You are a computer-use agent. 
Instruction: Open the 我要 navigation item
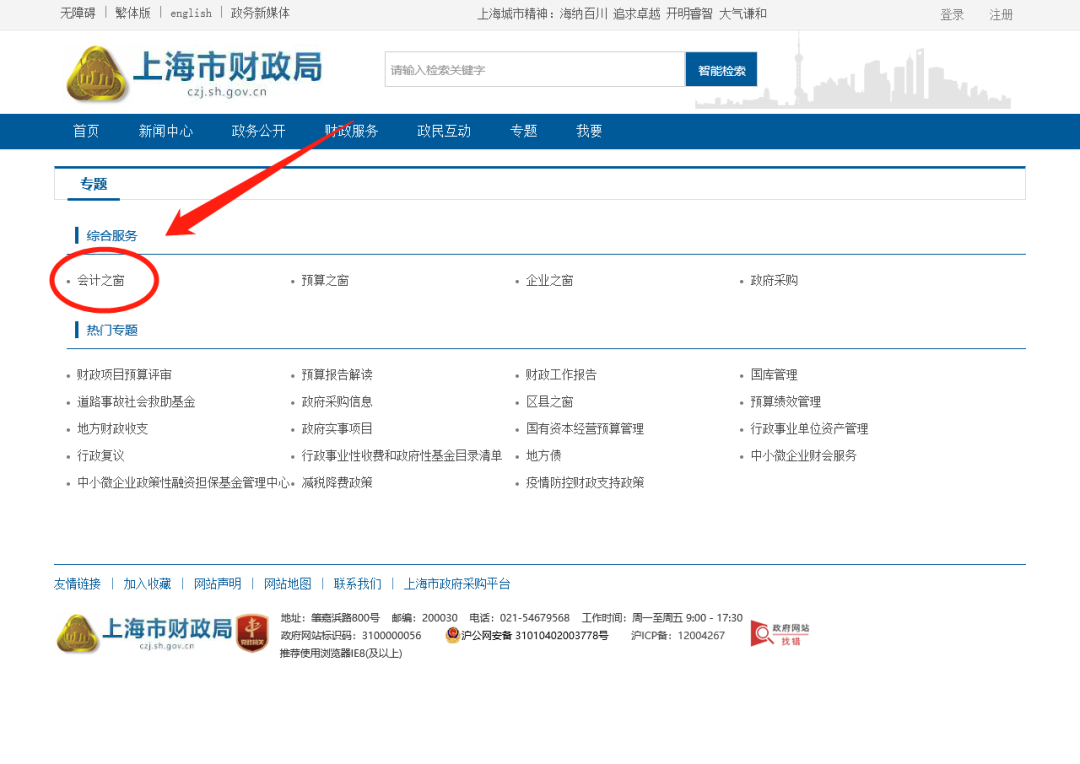589,131
